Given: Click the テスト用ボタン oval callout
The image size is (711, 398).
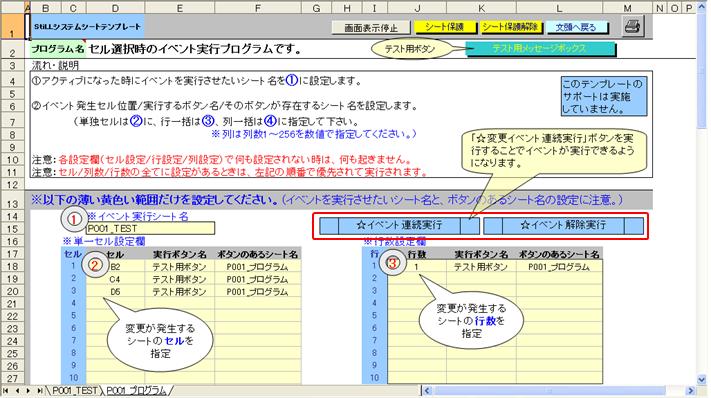Looking at the screenshot, I should point(410,49).
